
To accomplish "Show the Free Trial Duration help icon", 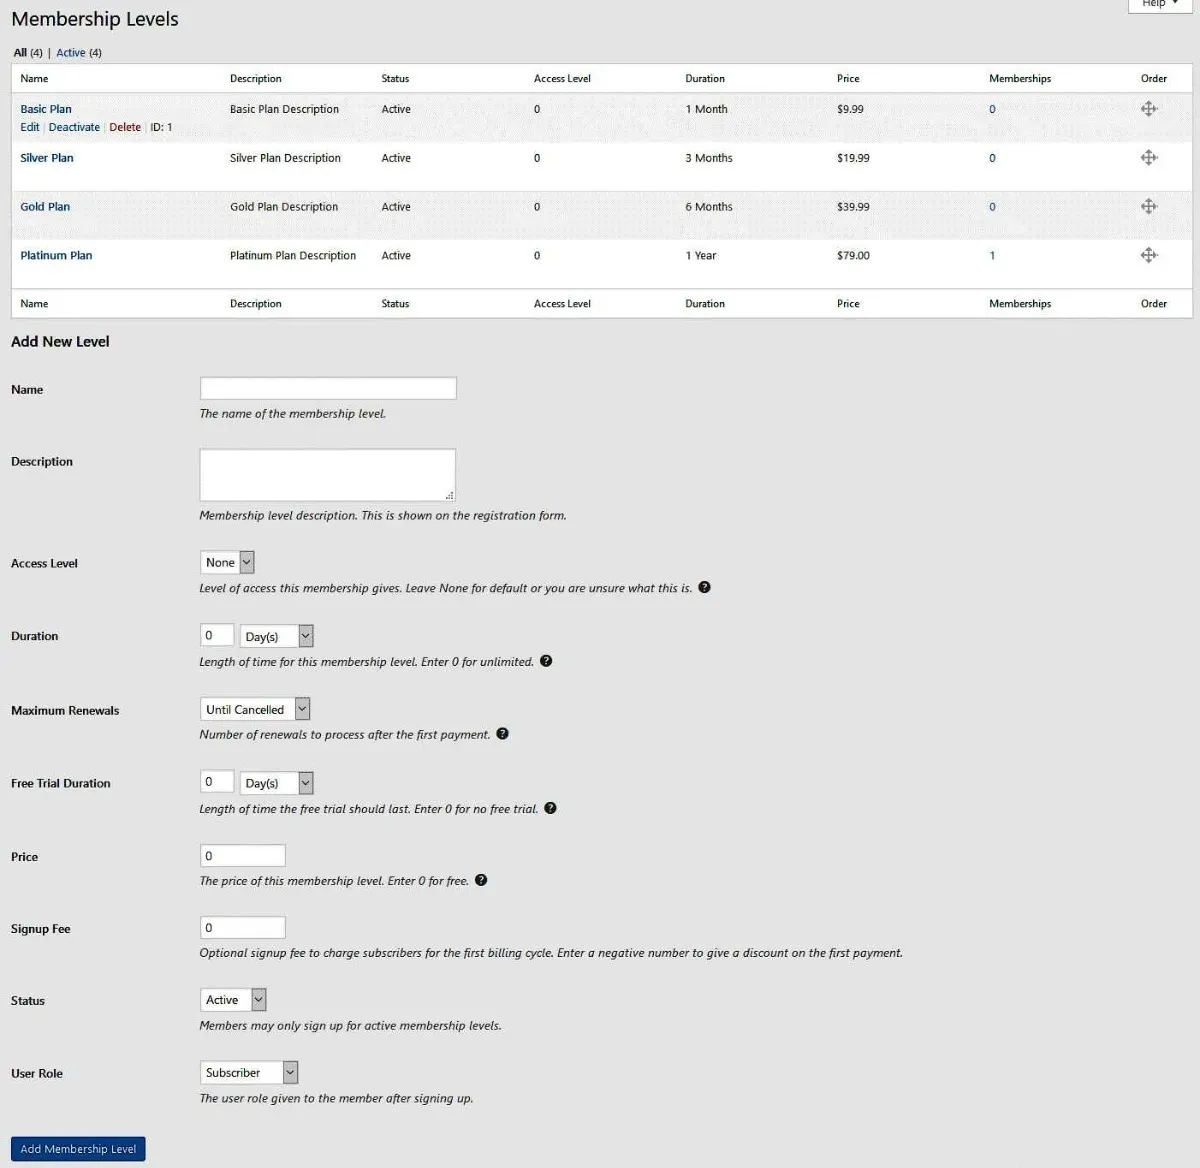I will 550,808.
